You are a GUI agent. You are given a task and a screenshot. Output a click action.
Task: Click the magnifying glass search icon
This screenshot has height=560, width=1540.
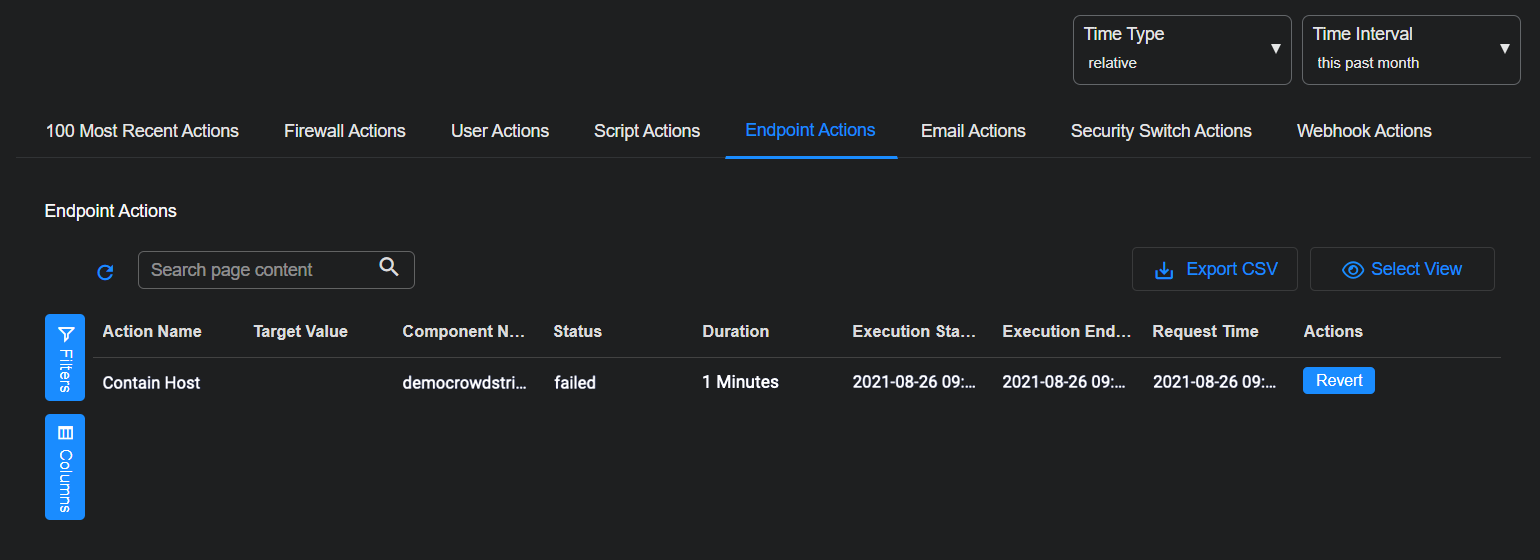[x=389, y=267]
